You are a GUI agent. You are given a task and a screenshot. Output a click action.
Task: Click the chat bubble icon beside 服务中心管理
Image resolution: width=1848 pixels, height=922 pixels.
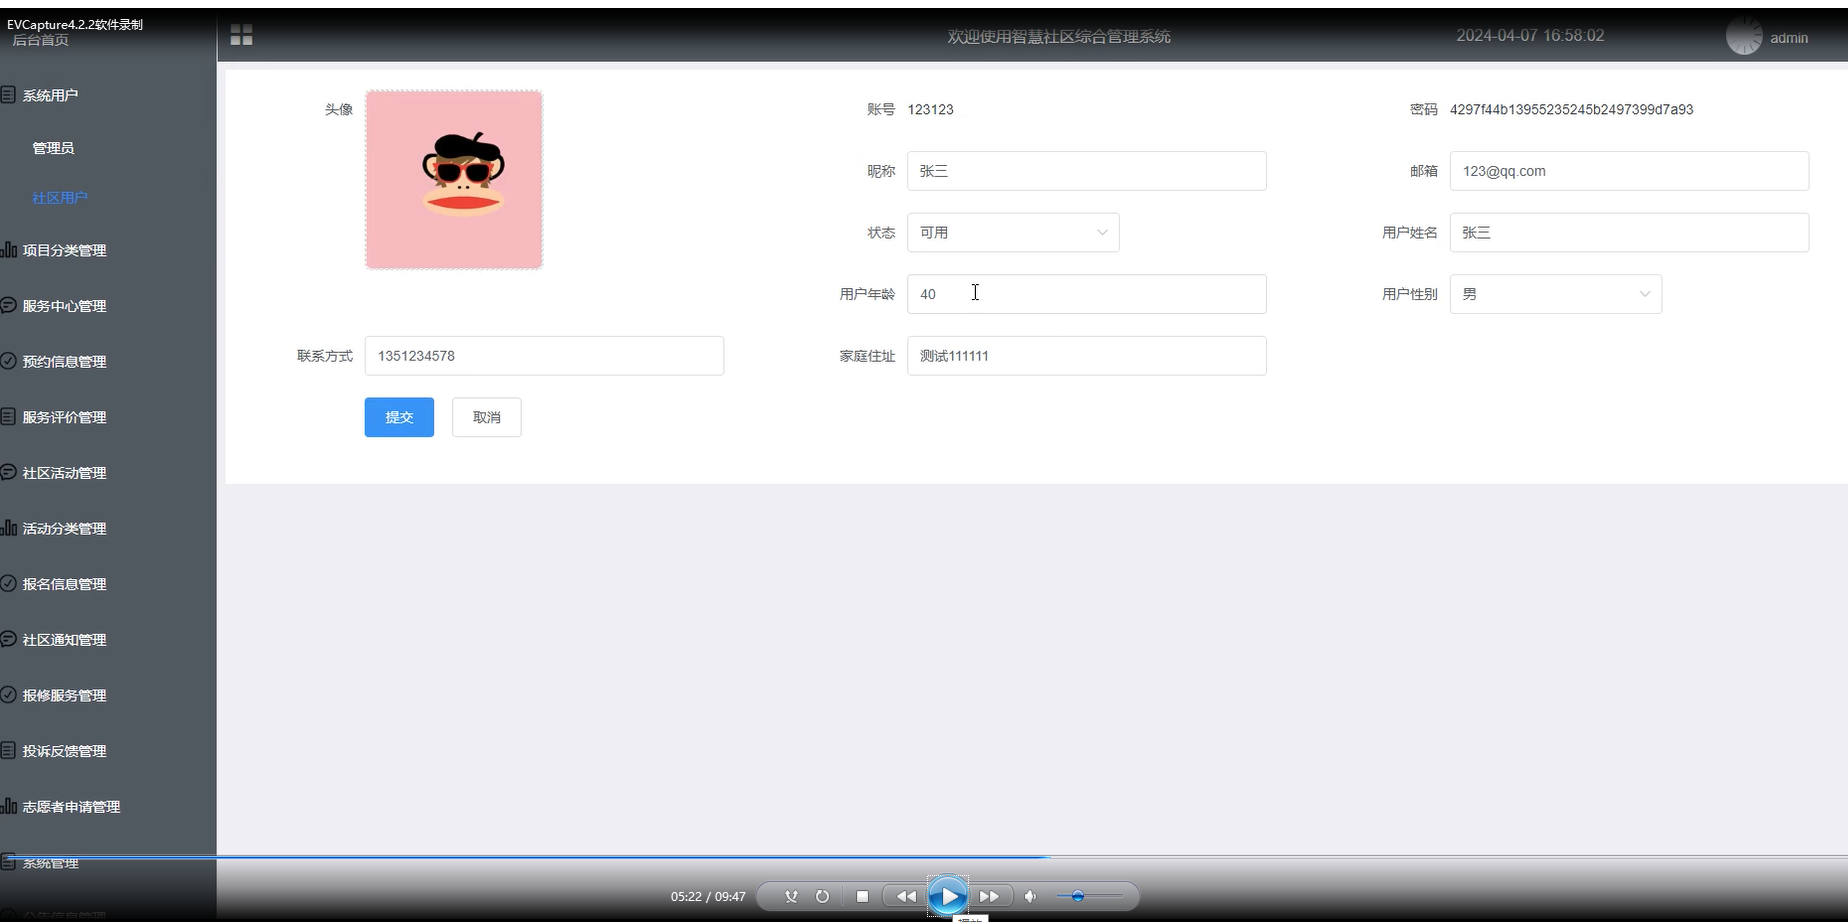tap(8, 305)
